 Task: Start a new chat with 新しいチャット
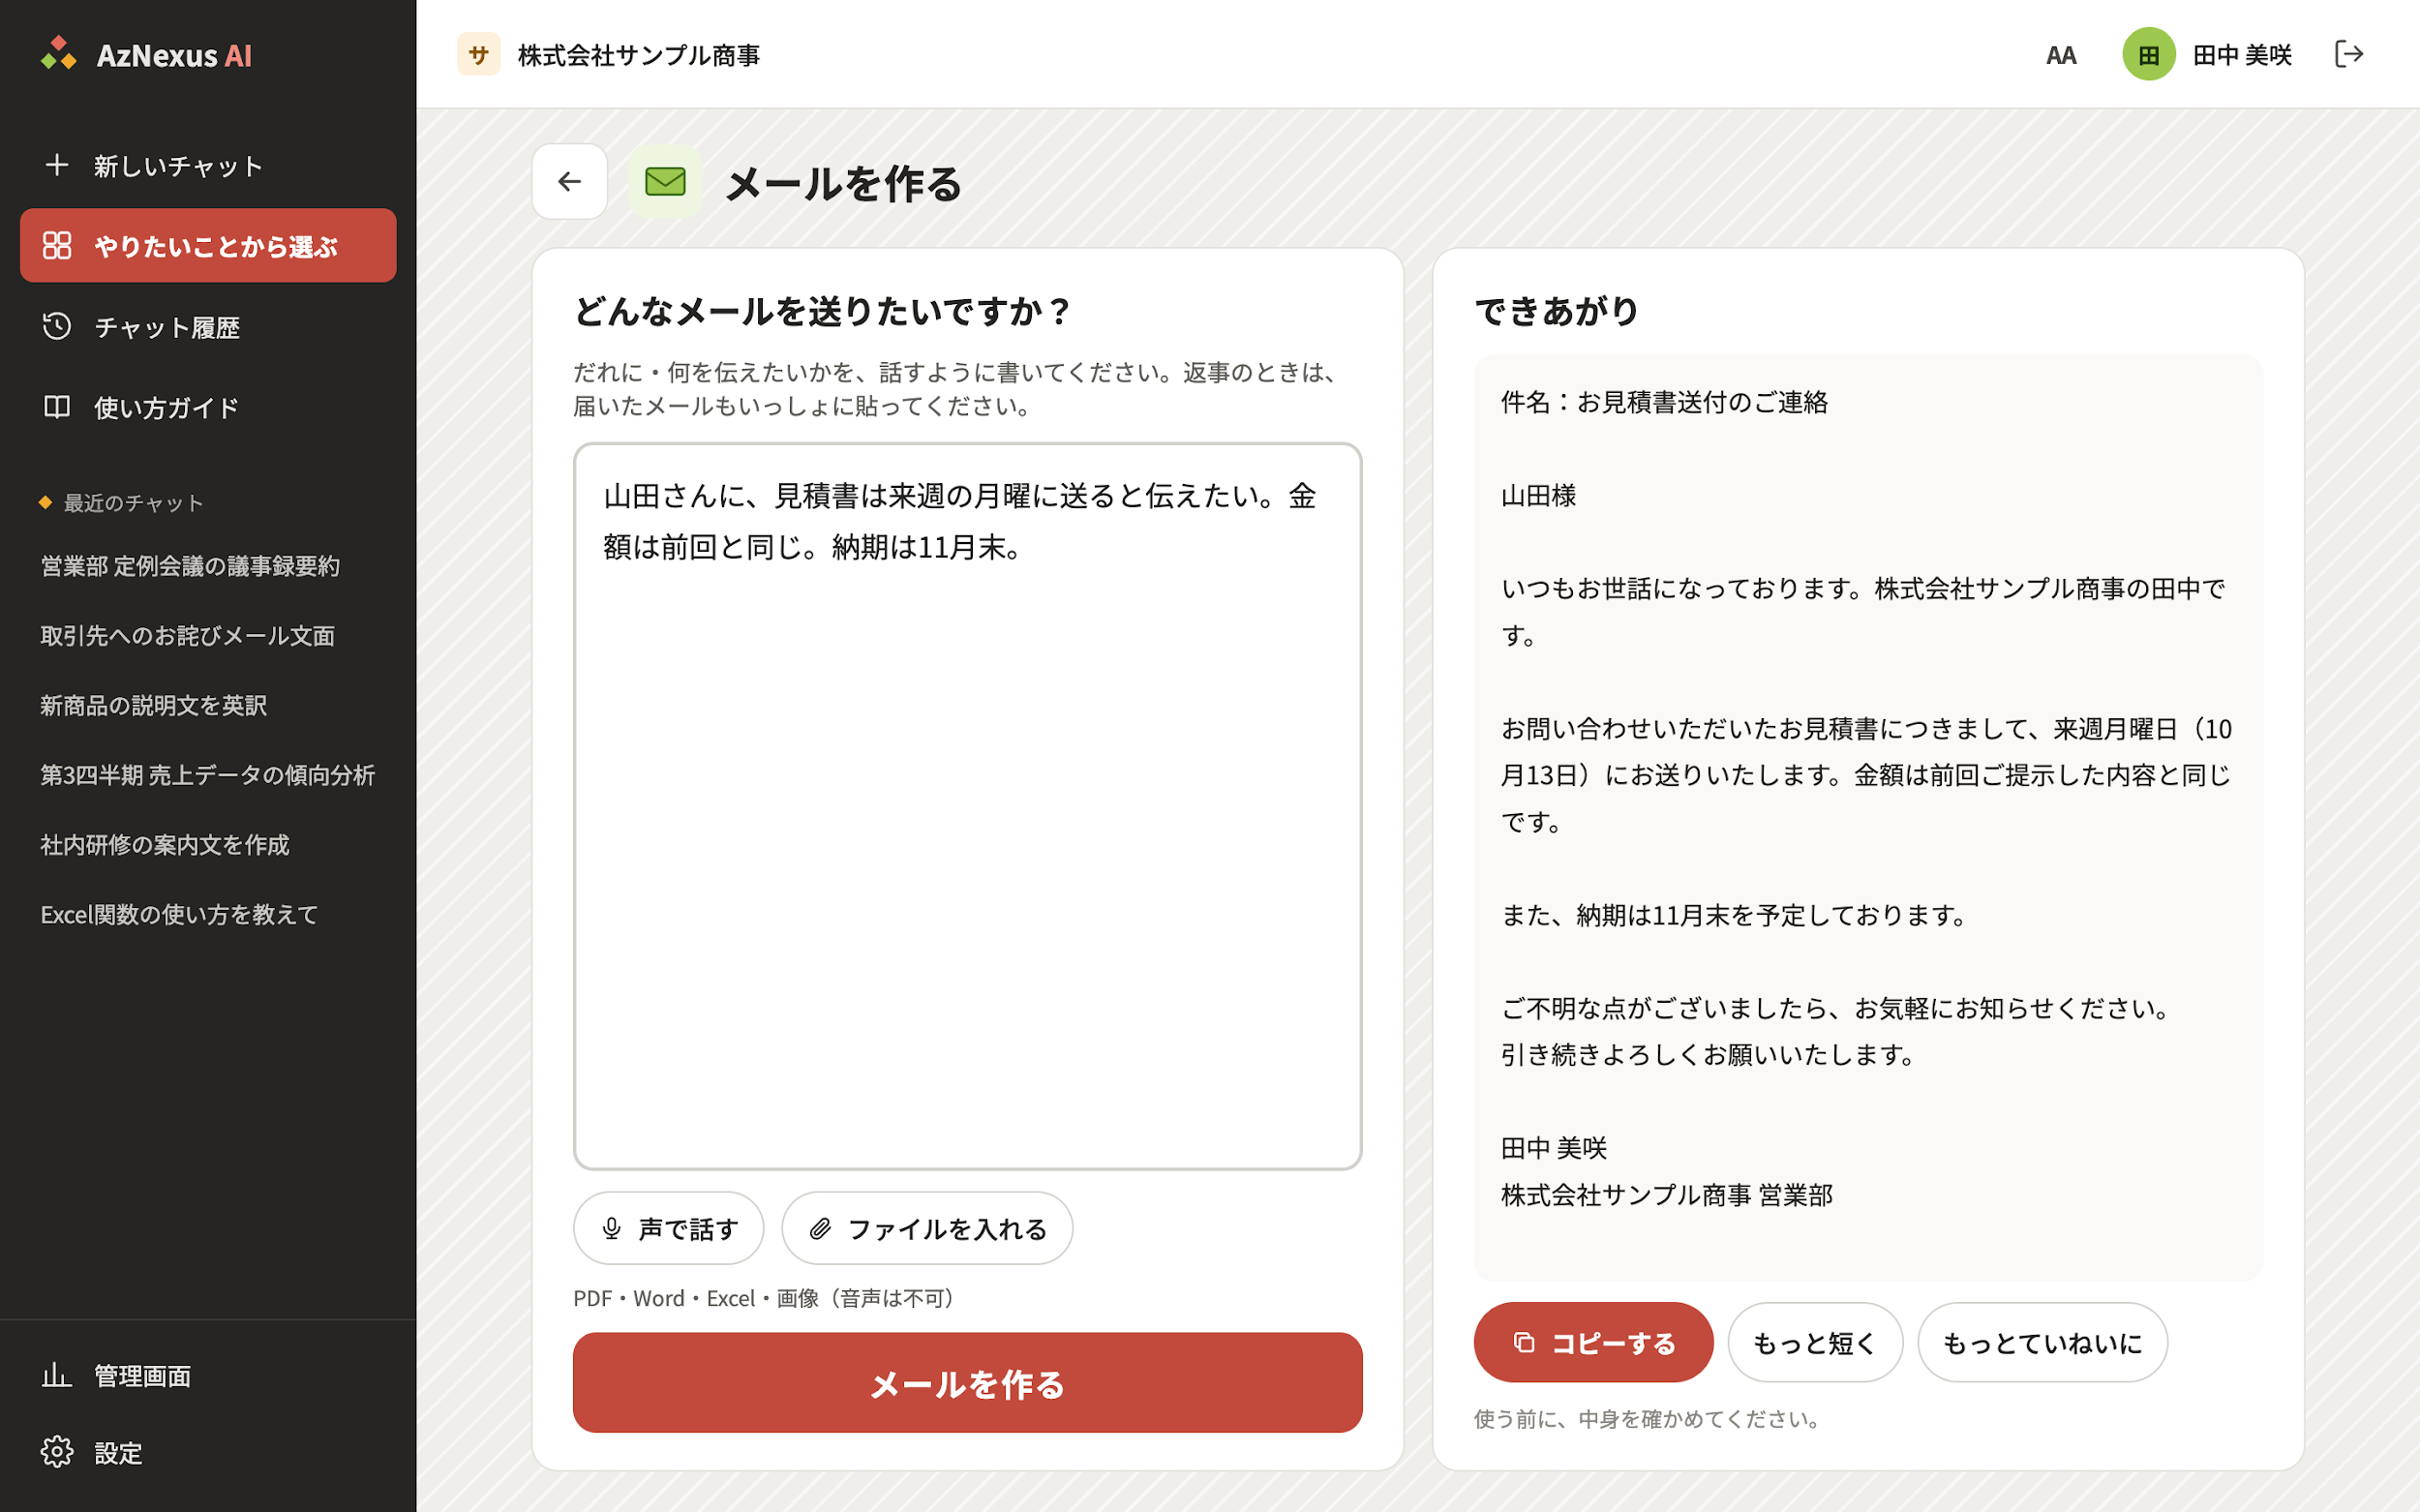tap(208, 165)
